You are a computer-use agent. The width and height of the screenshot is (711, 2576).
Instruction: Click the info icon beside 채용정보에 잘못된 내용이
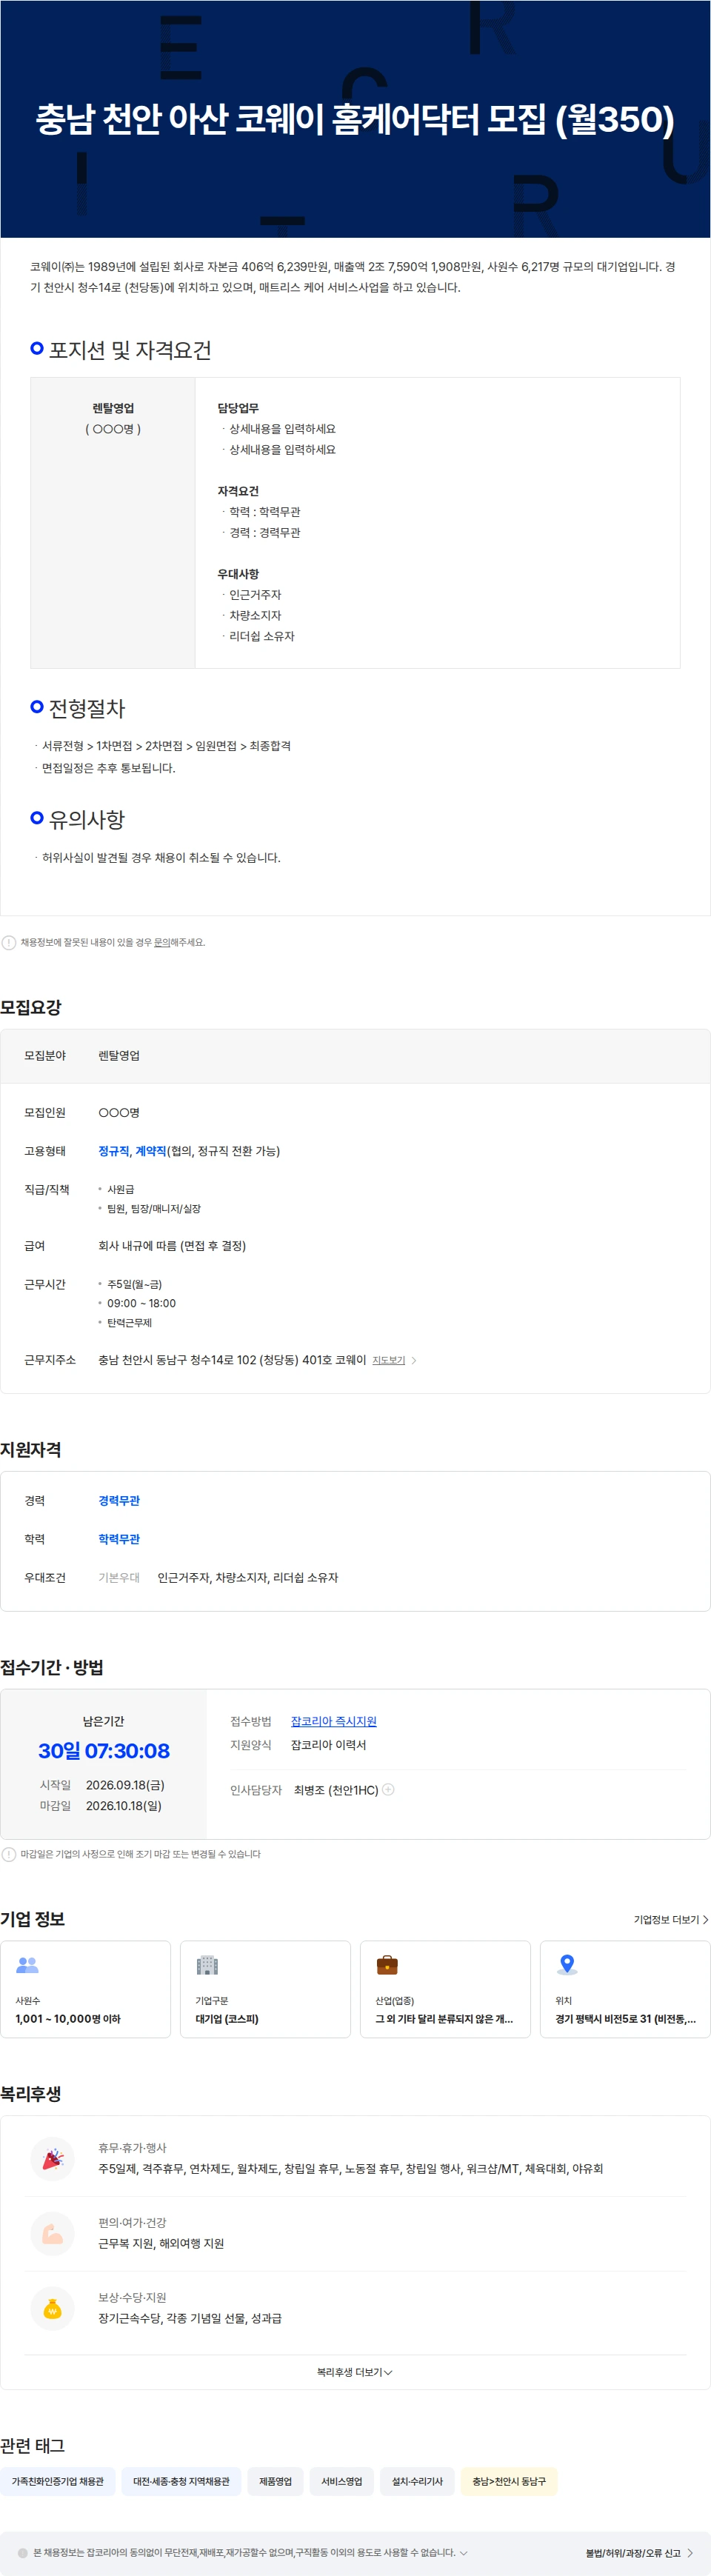coord(9,942)
